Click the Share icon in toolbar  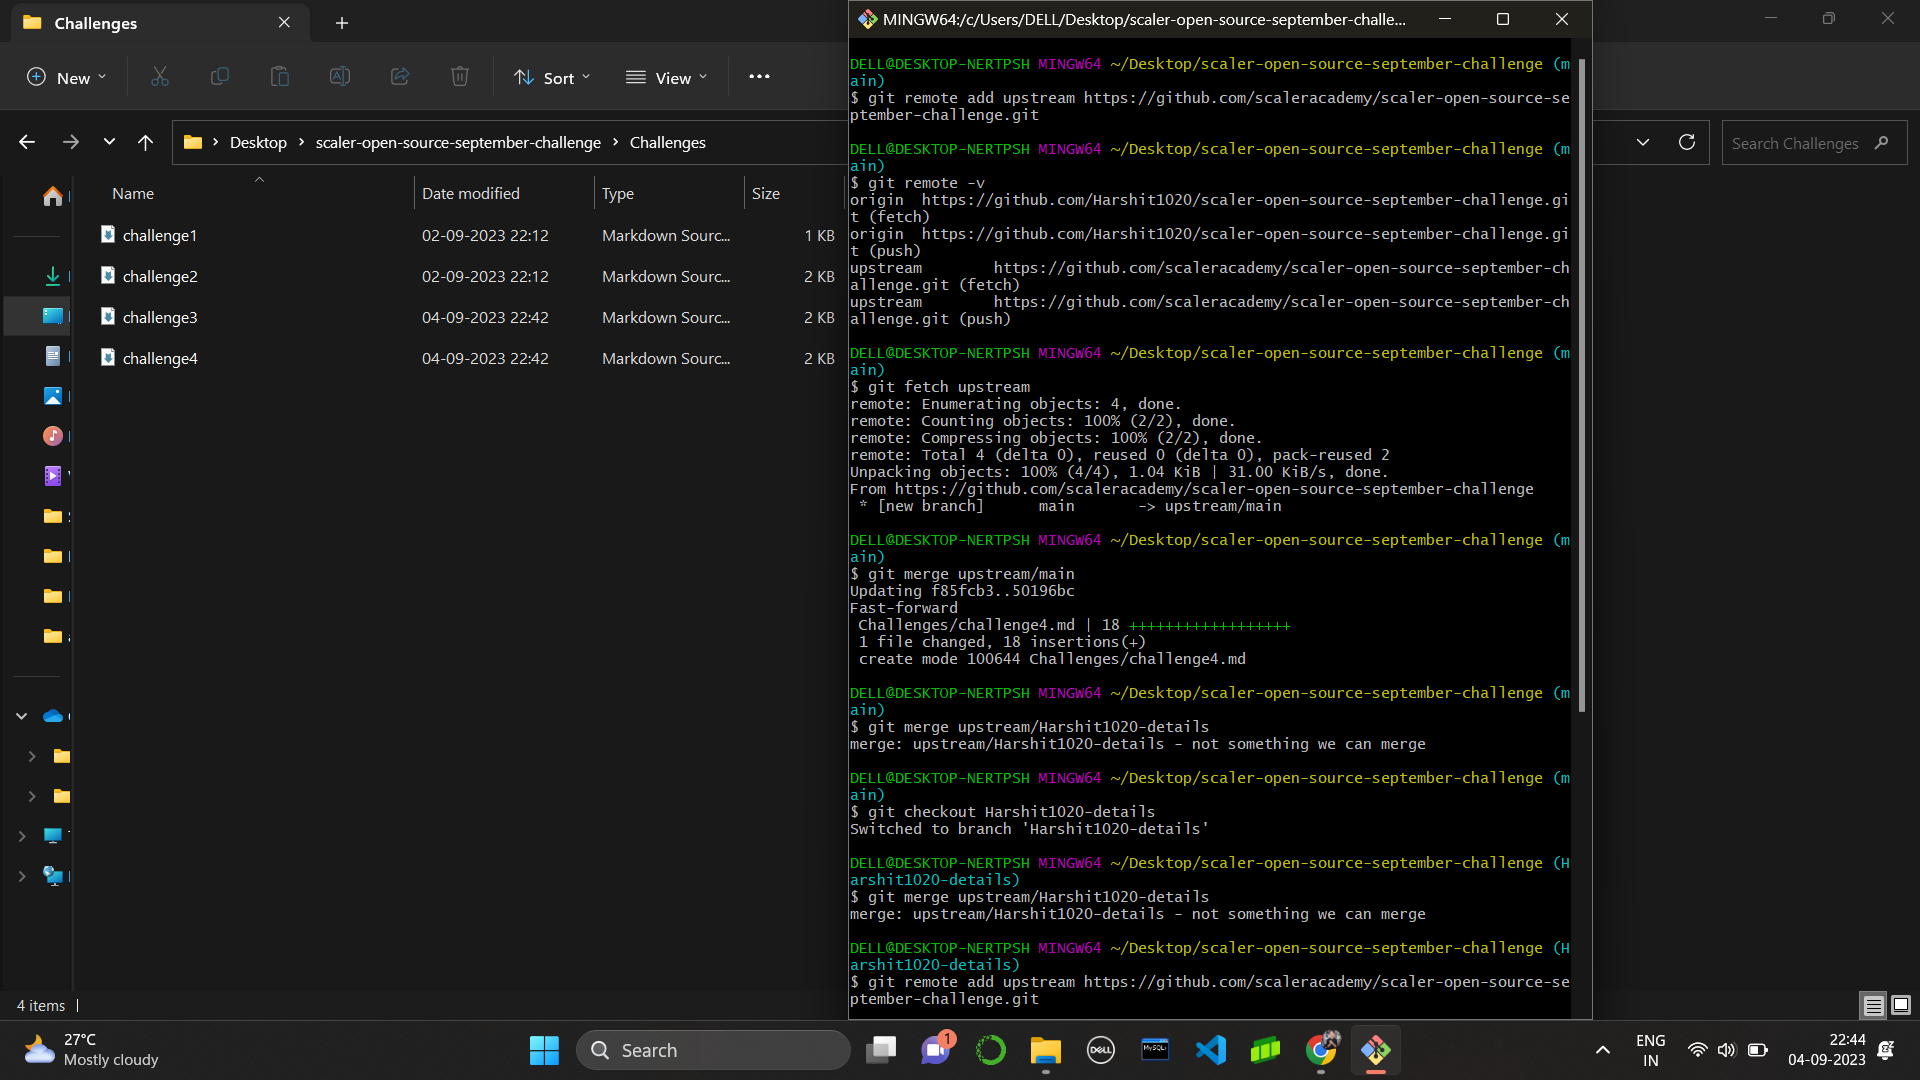point(400,77)
